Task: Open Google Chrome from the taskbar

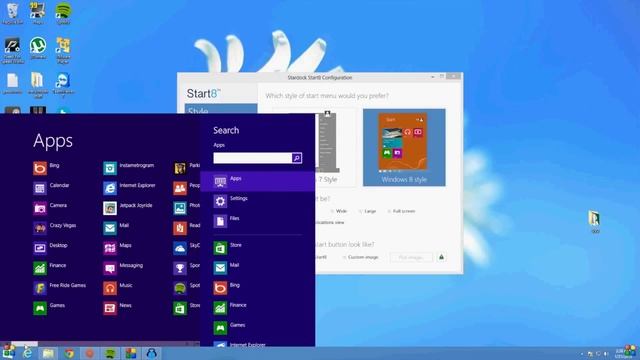Action: 69,353
